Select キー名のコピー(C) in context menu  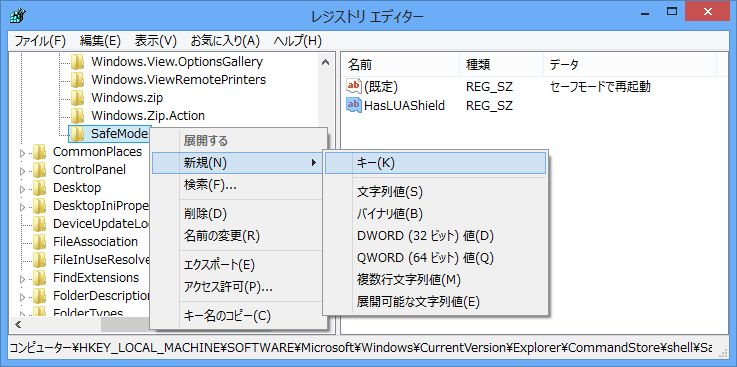(237, 316)
